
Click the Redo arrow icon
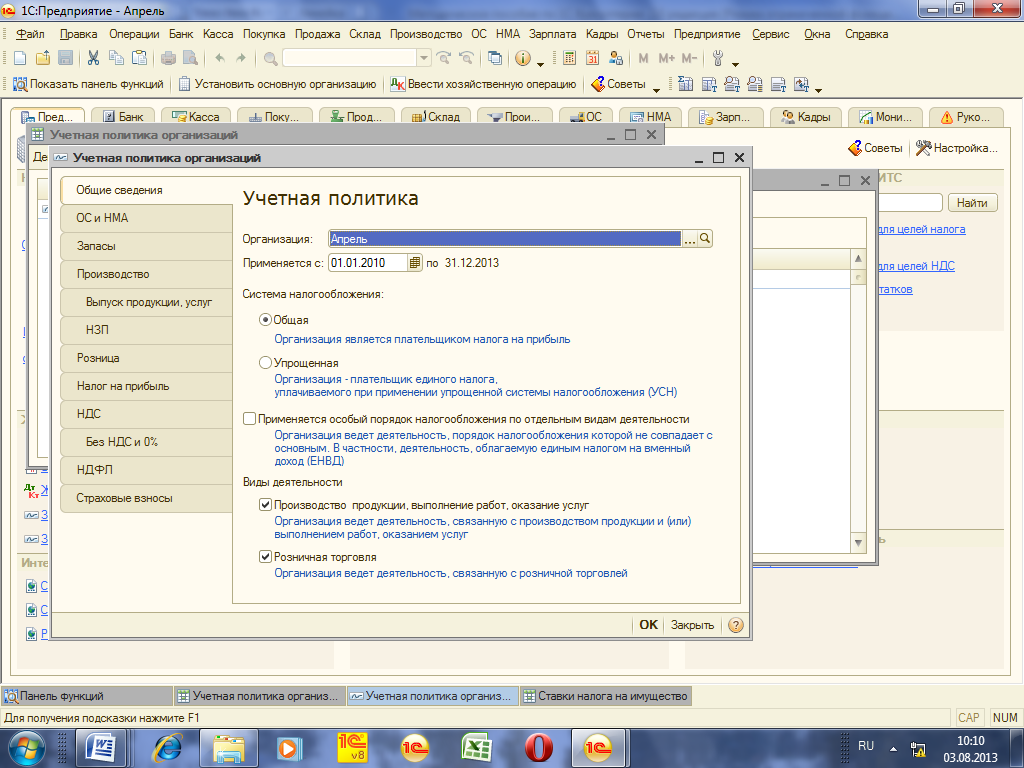pyautogui.click(x=241, y=58)
